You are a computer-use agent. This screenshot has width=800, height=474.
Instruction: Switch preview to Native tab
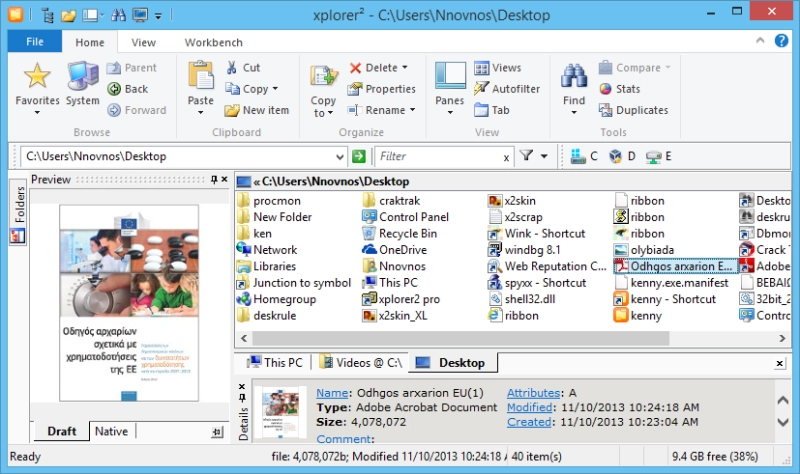[x=111, y=432]
